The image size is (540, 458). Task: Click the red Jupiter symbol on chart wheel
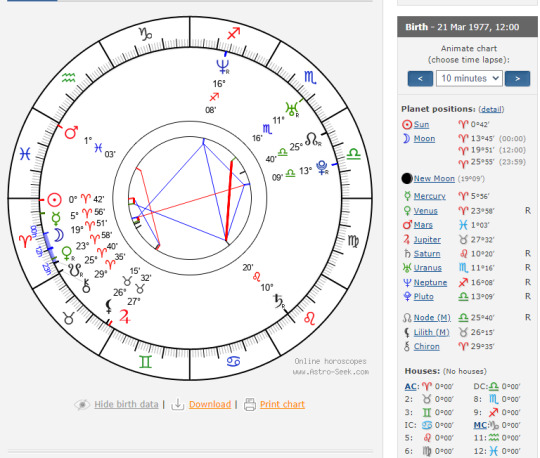pos(125,316)
